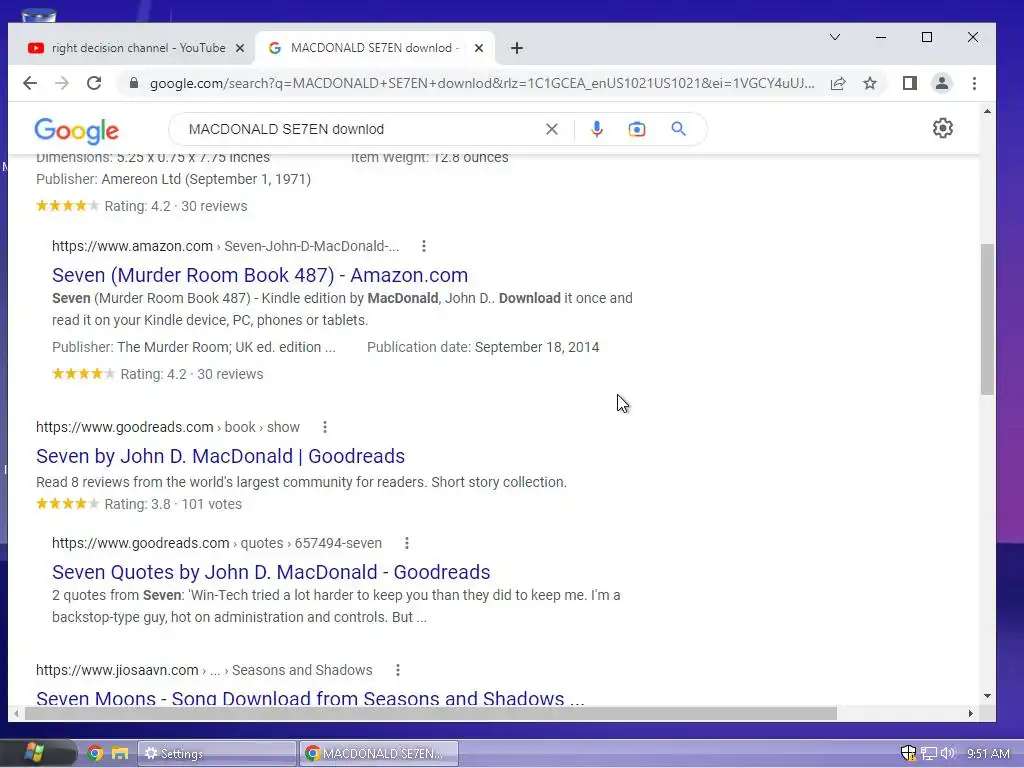1024x768 pixels.
Task: Bookmark this tab with the star icon
Action: pyautogui.click(x=869, y=83)
